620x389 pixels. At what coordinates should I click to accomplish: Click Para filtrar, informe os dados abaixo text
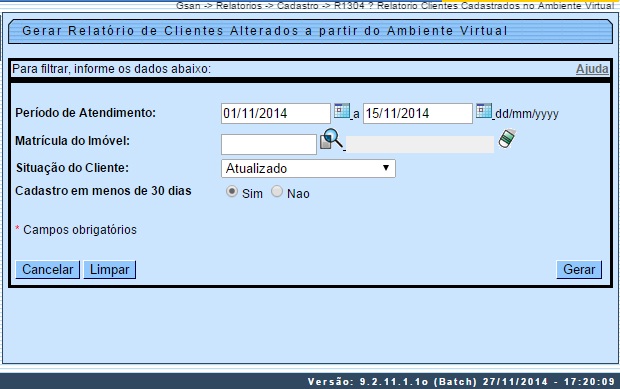click(x=112, y=69)
